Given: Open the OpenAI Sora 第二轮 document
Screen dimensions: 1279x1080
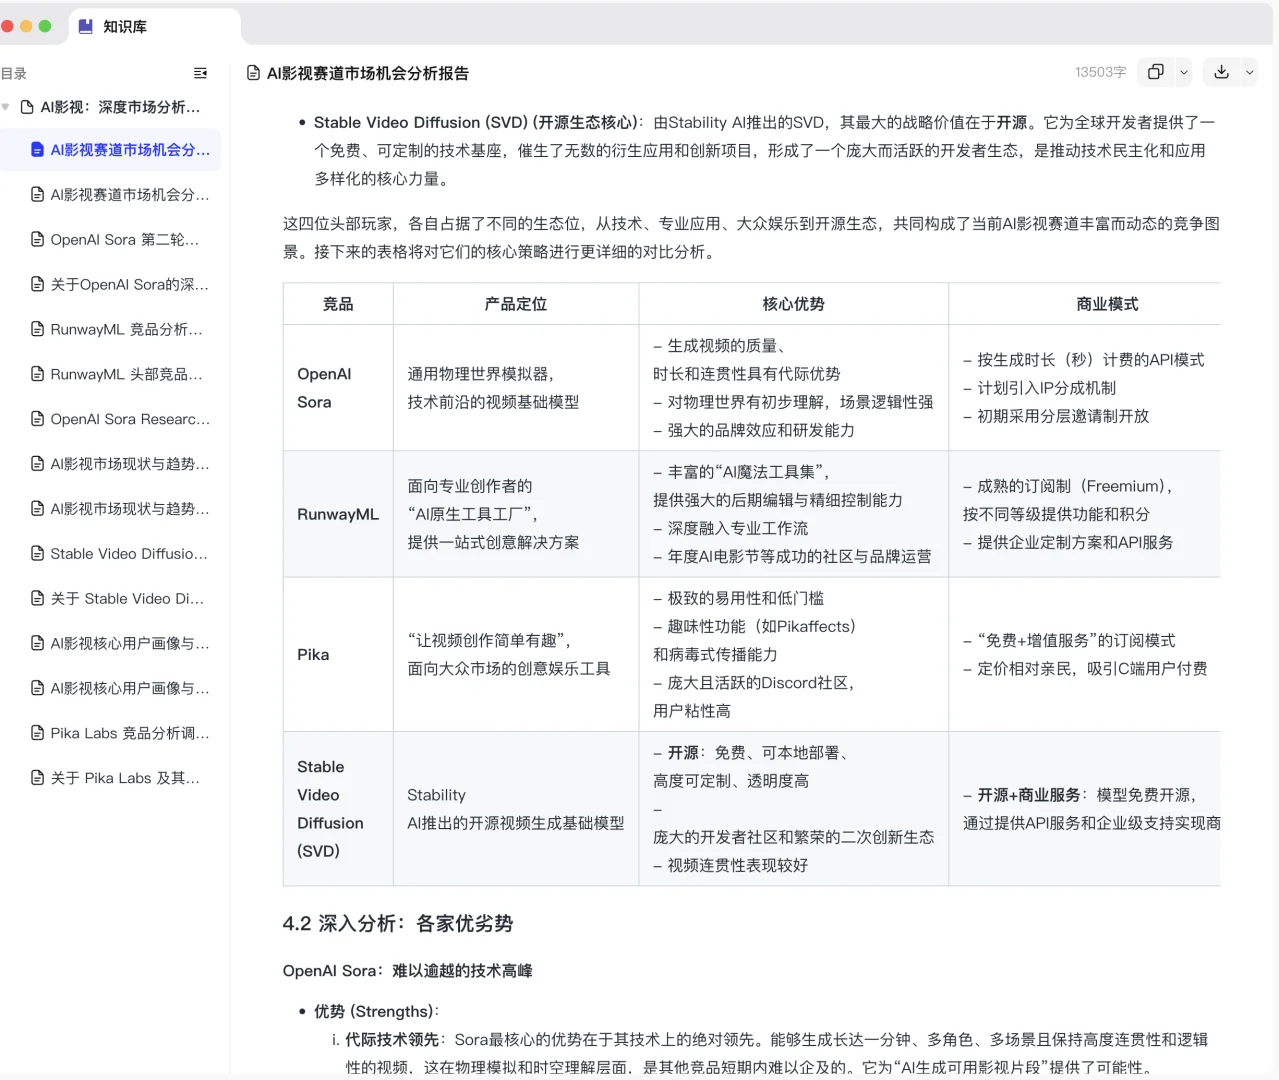Looking at the screenshot, I should [122, 239].
